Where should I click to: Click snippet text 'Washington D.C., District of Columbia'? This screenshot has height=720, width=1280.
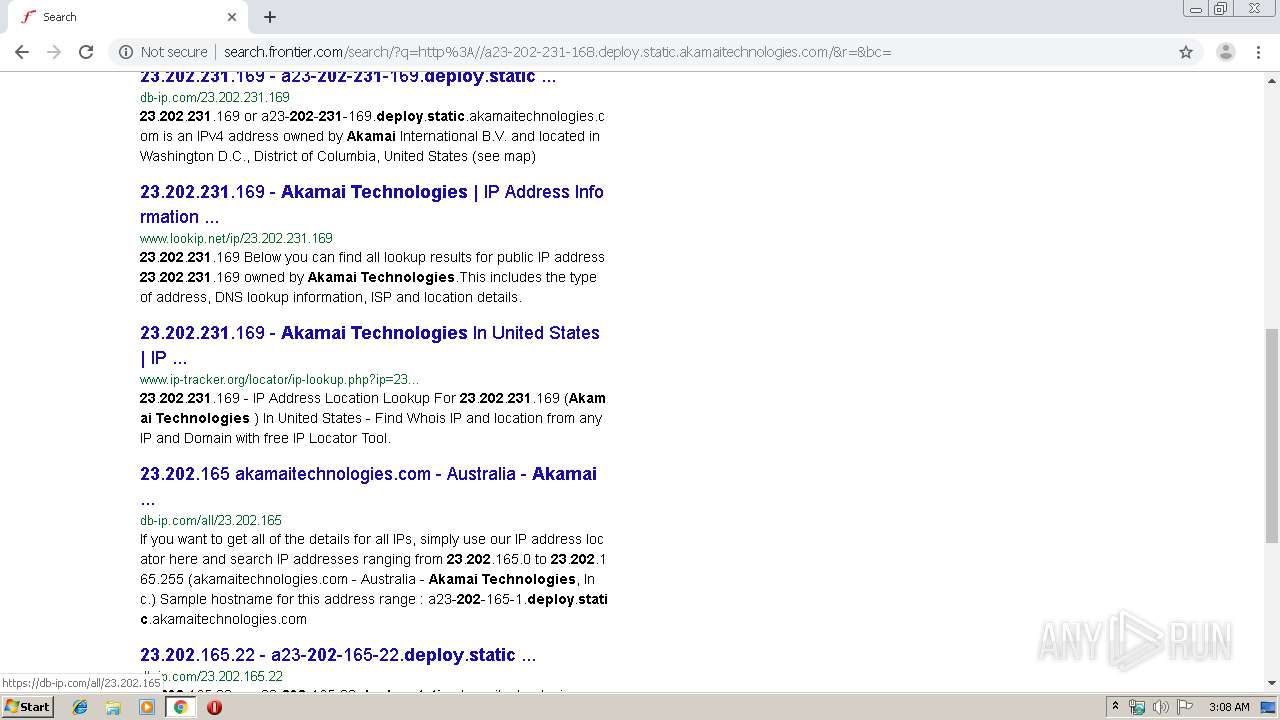260,156
